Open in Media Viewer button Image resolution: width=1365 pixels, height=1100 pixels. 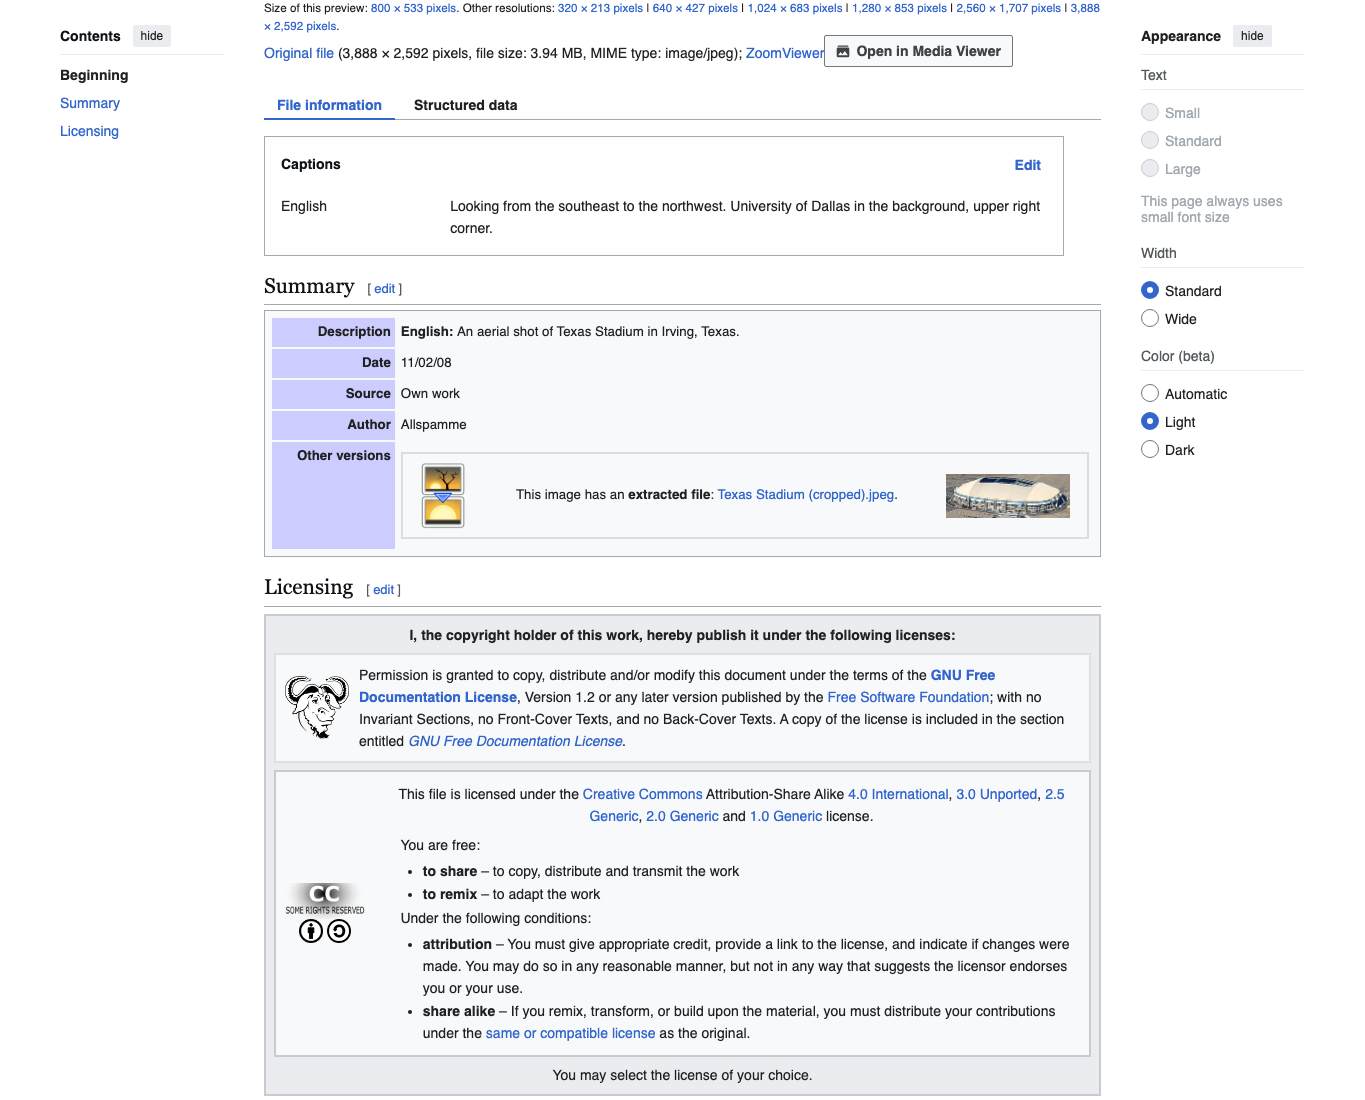(x=918, y=51)
